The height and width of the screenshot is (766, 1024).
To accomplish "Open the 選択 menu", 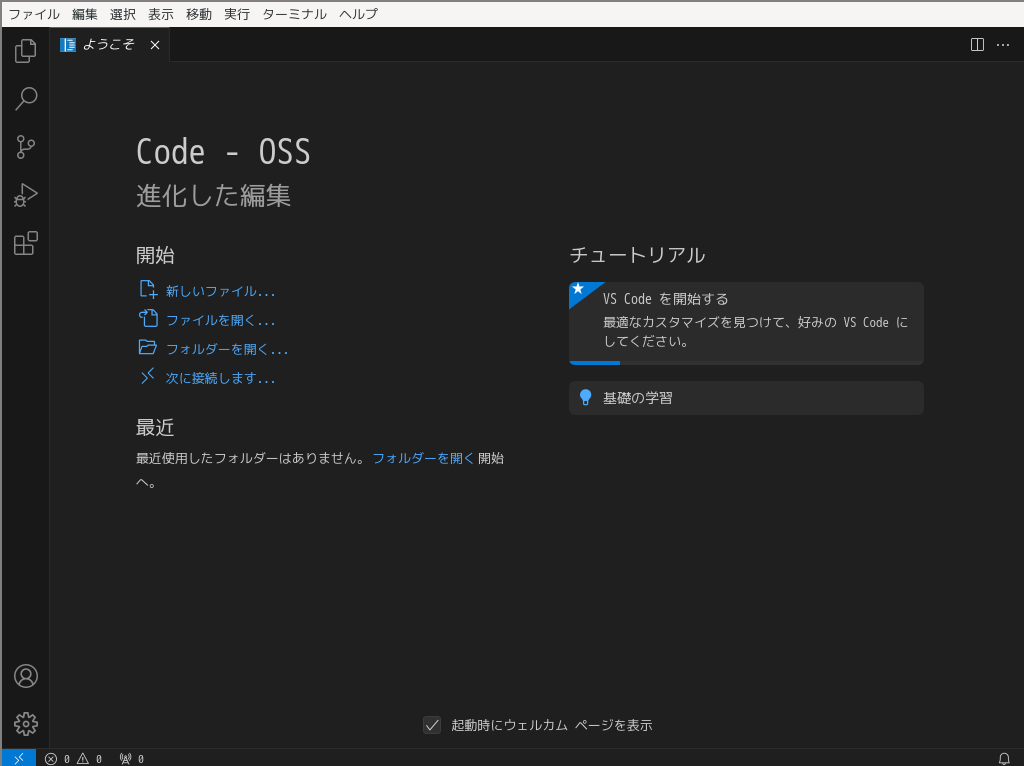I will click(x=123, y=14).
